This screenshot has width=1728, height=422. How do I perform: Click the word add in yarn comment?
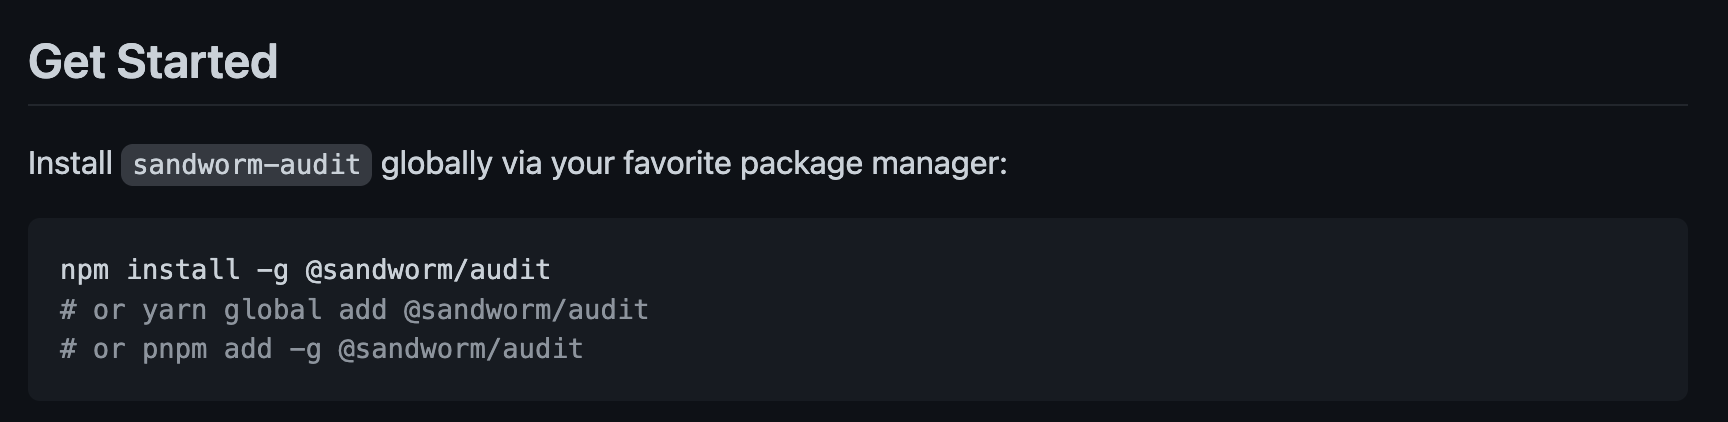pos(362,310)
